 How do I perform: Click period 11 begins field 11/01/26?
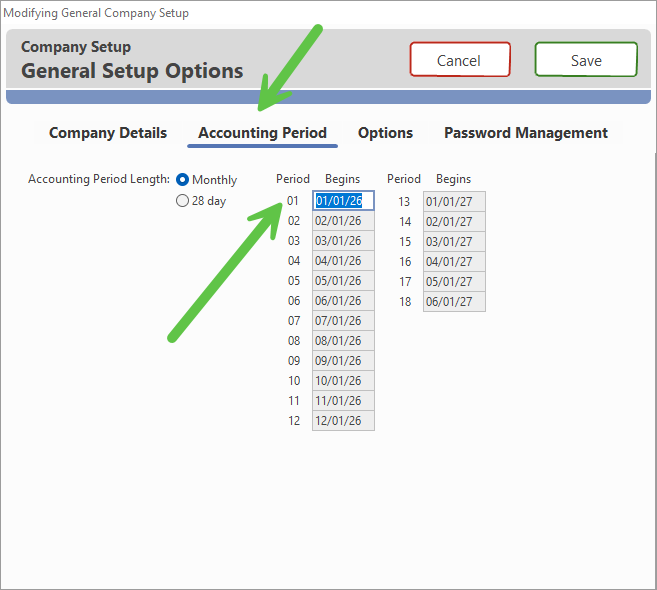click(343, 401)
